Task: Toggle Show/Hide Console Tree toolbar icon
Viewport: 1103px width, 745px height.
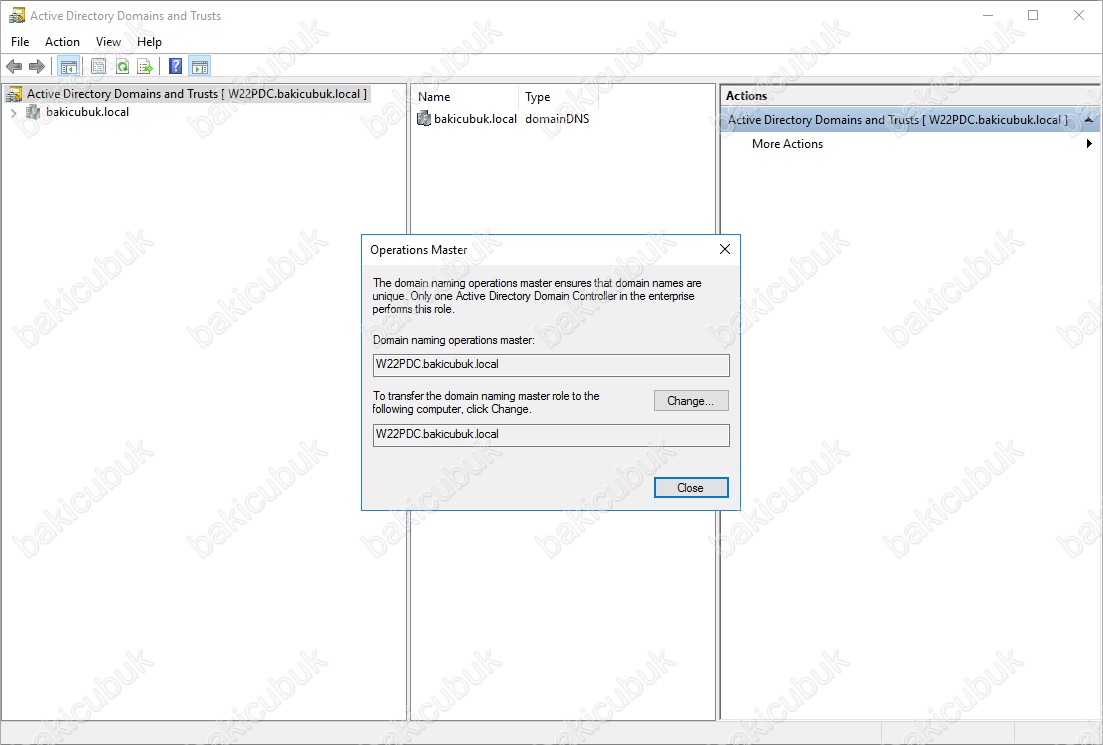Action: click(x=68, y=67)
